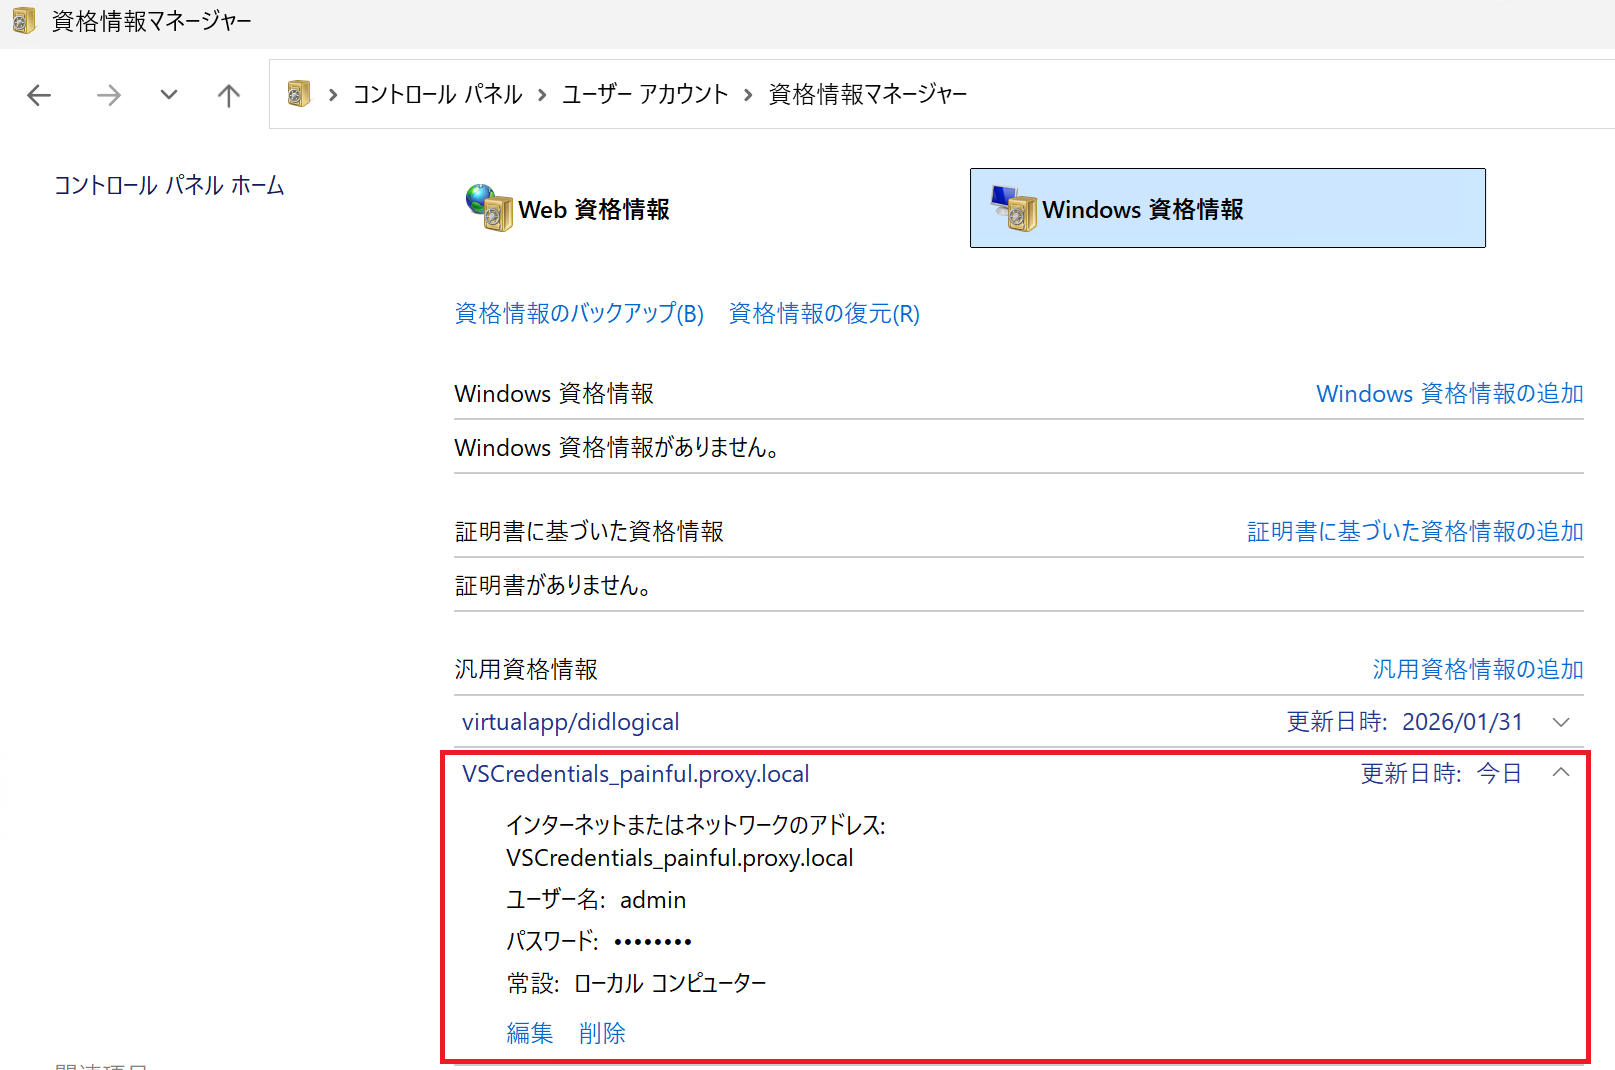Switch to the Web 資格情報 tab
Screen dimensions: 1615x1070
click(x=594, y=210)
